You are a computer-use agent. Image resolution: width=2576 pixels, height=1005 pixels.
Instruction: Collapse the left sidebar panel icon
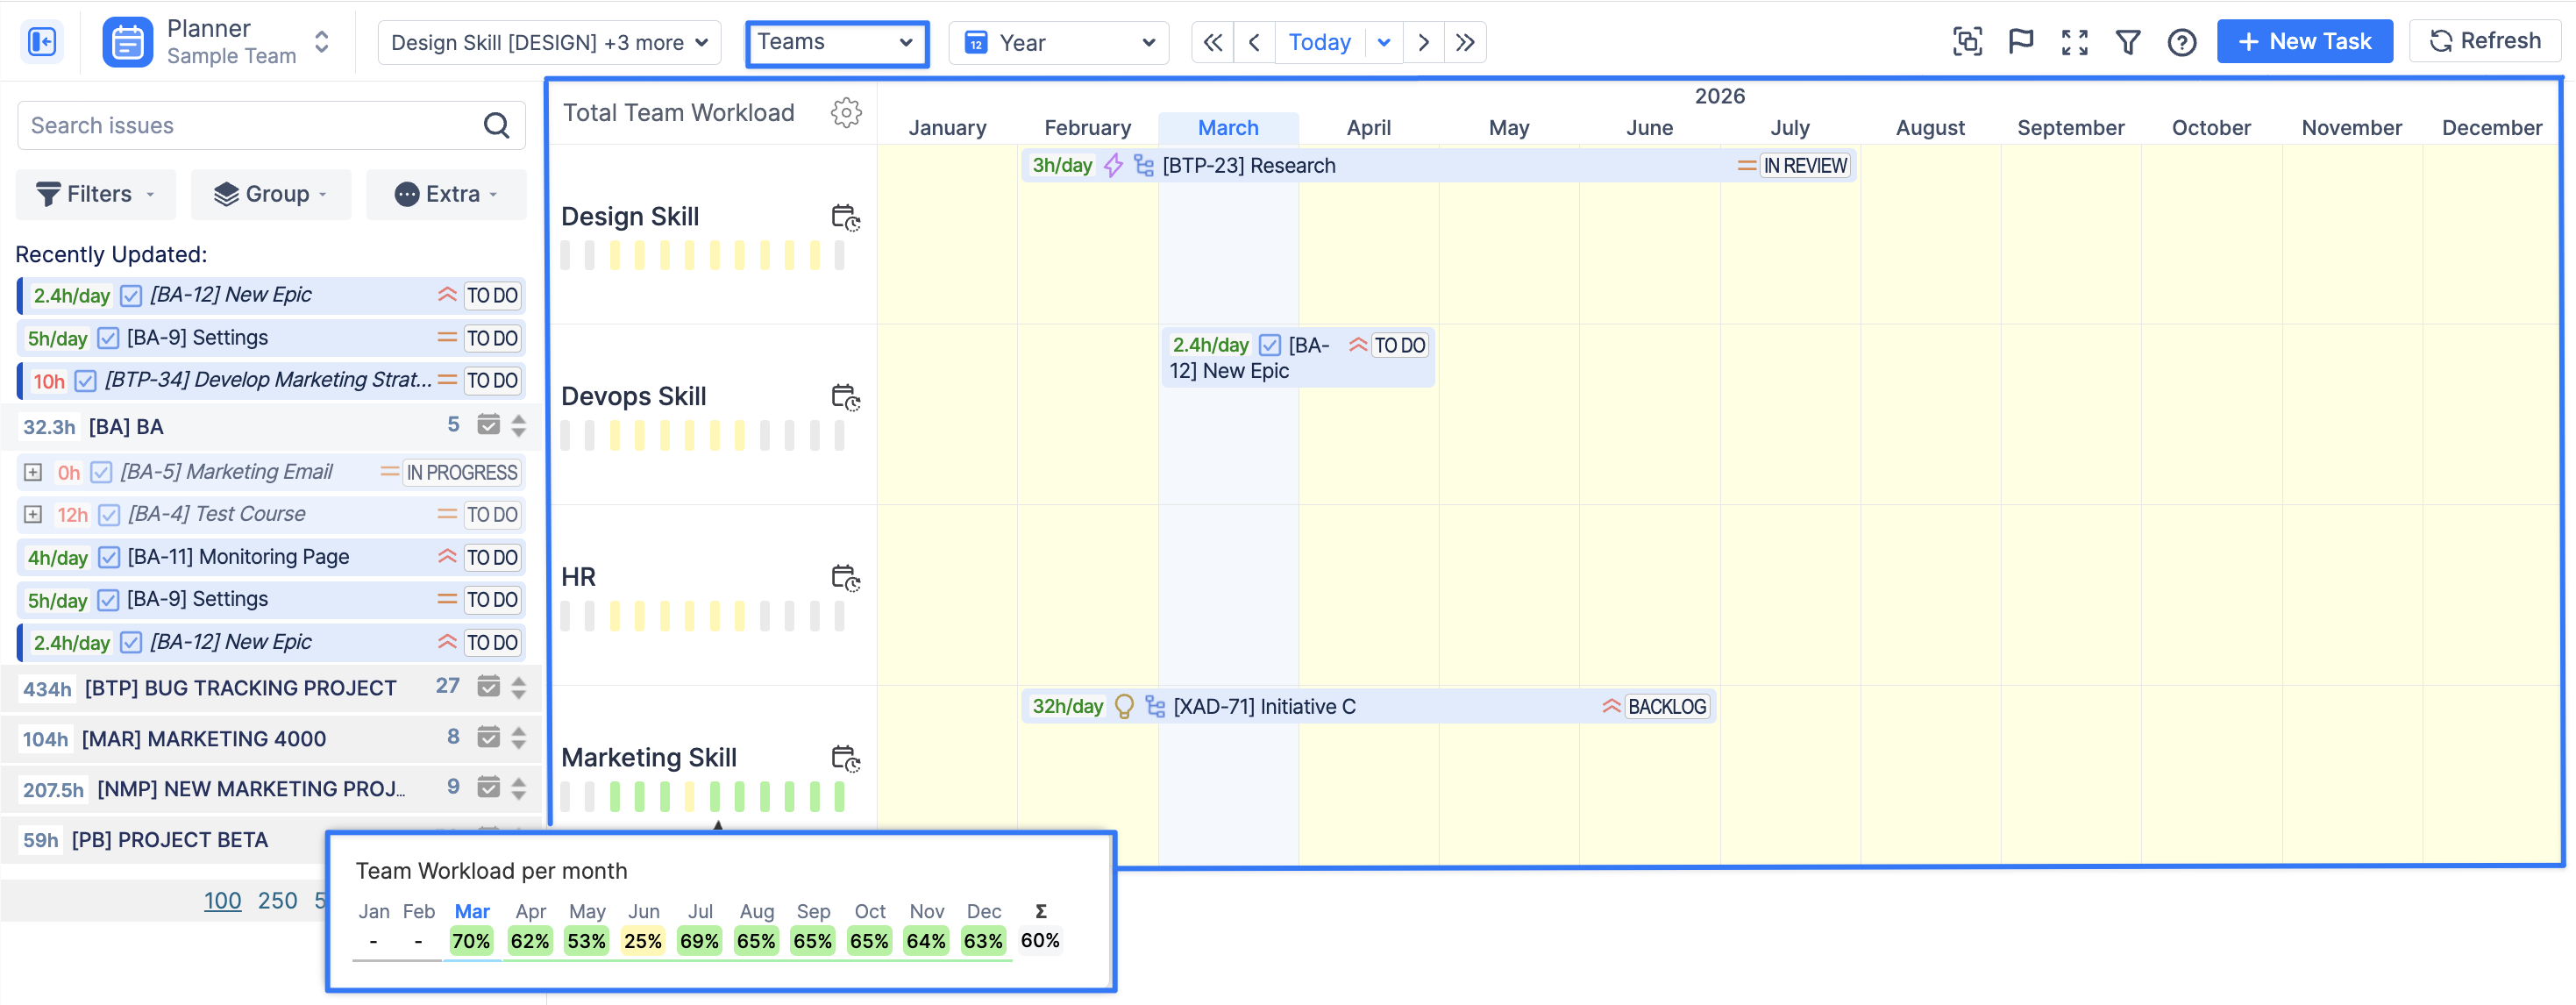(42, 42)
